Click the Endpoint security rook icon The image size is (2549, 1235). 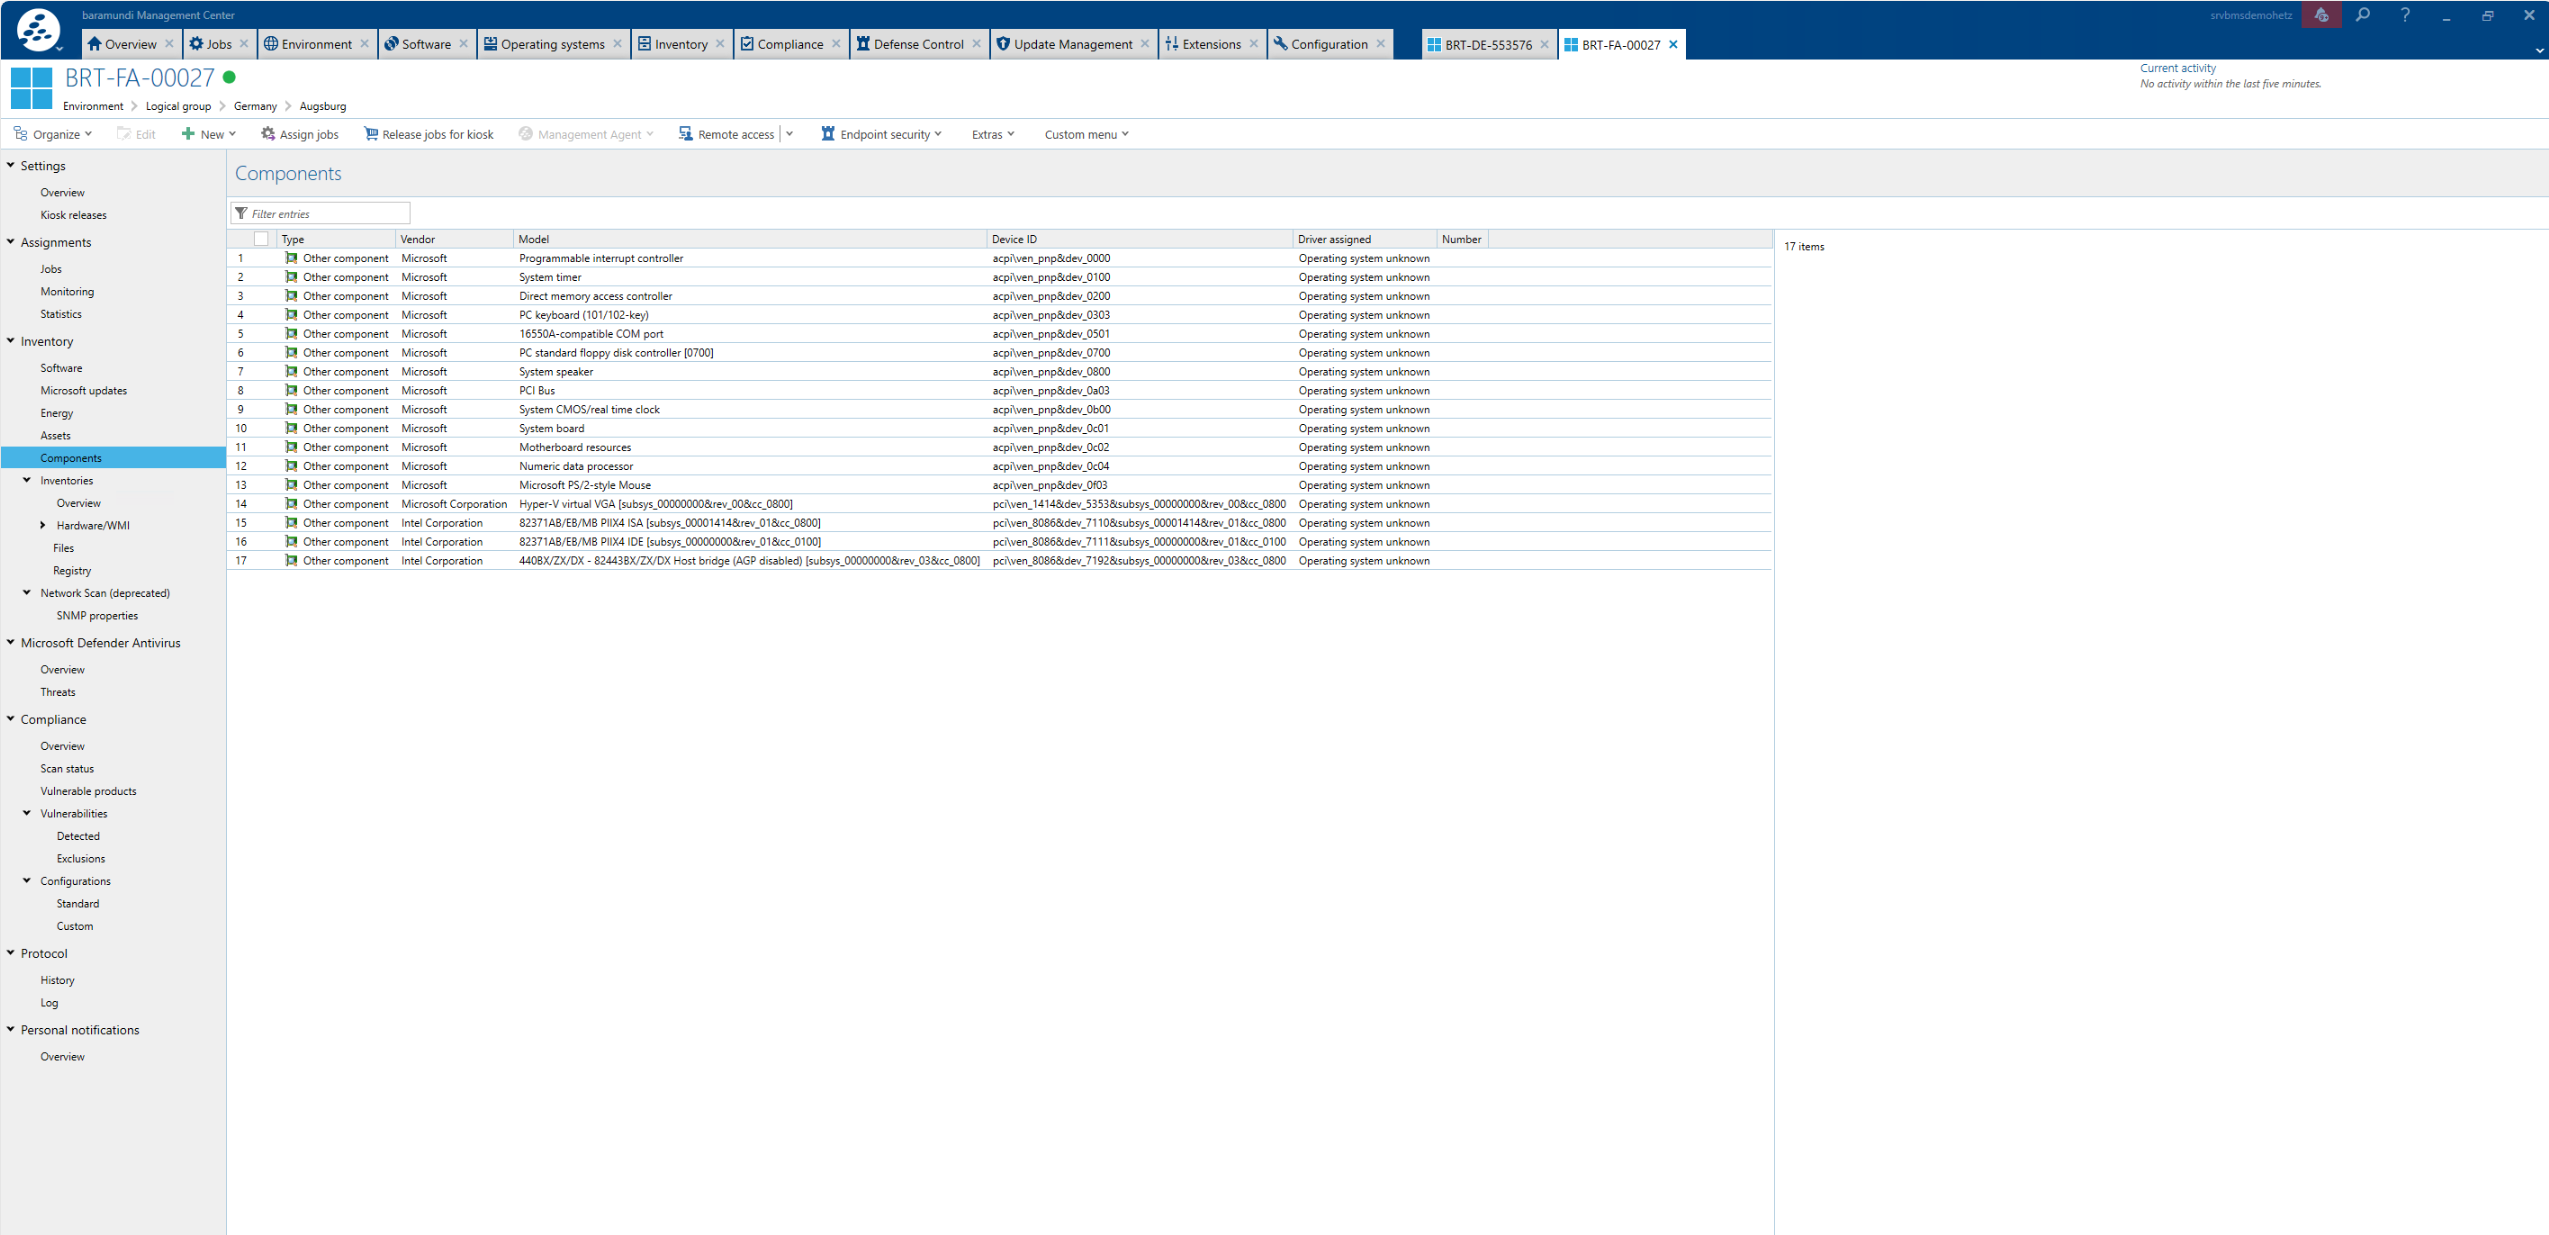coord(827,134)
